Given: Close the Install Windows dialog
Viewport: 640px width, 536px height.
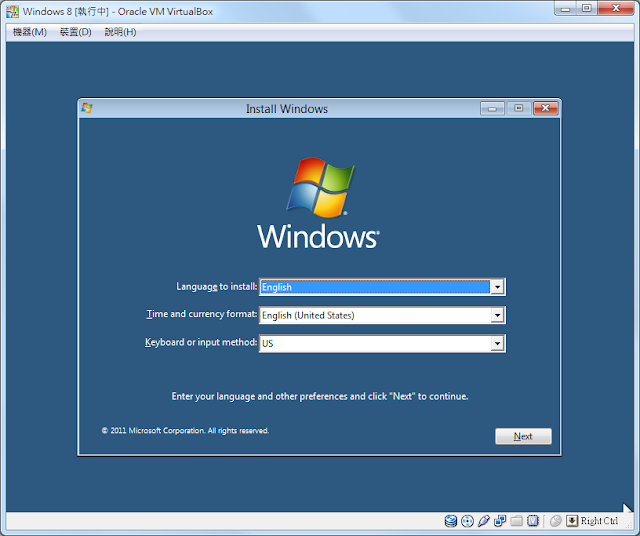Looking at the screenshot, I should click(x=546, y=109).
